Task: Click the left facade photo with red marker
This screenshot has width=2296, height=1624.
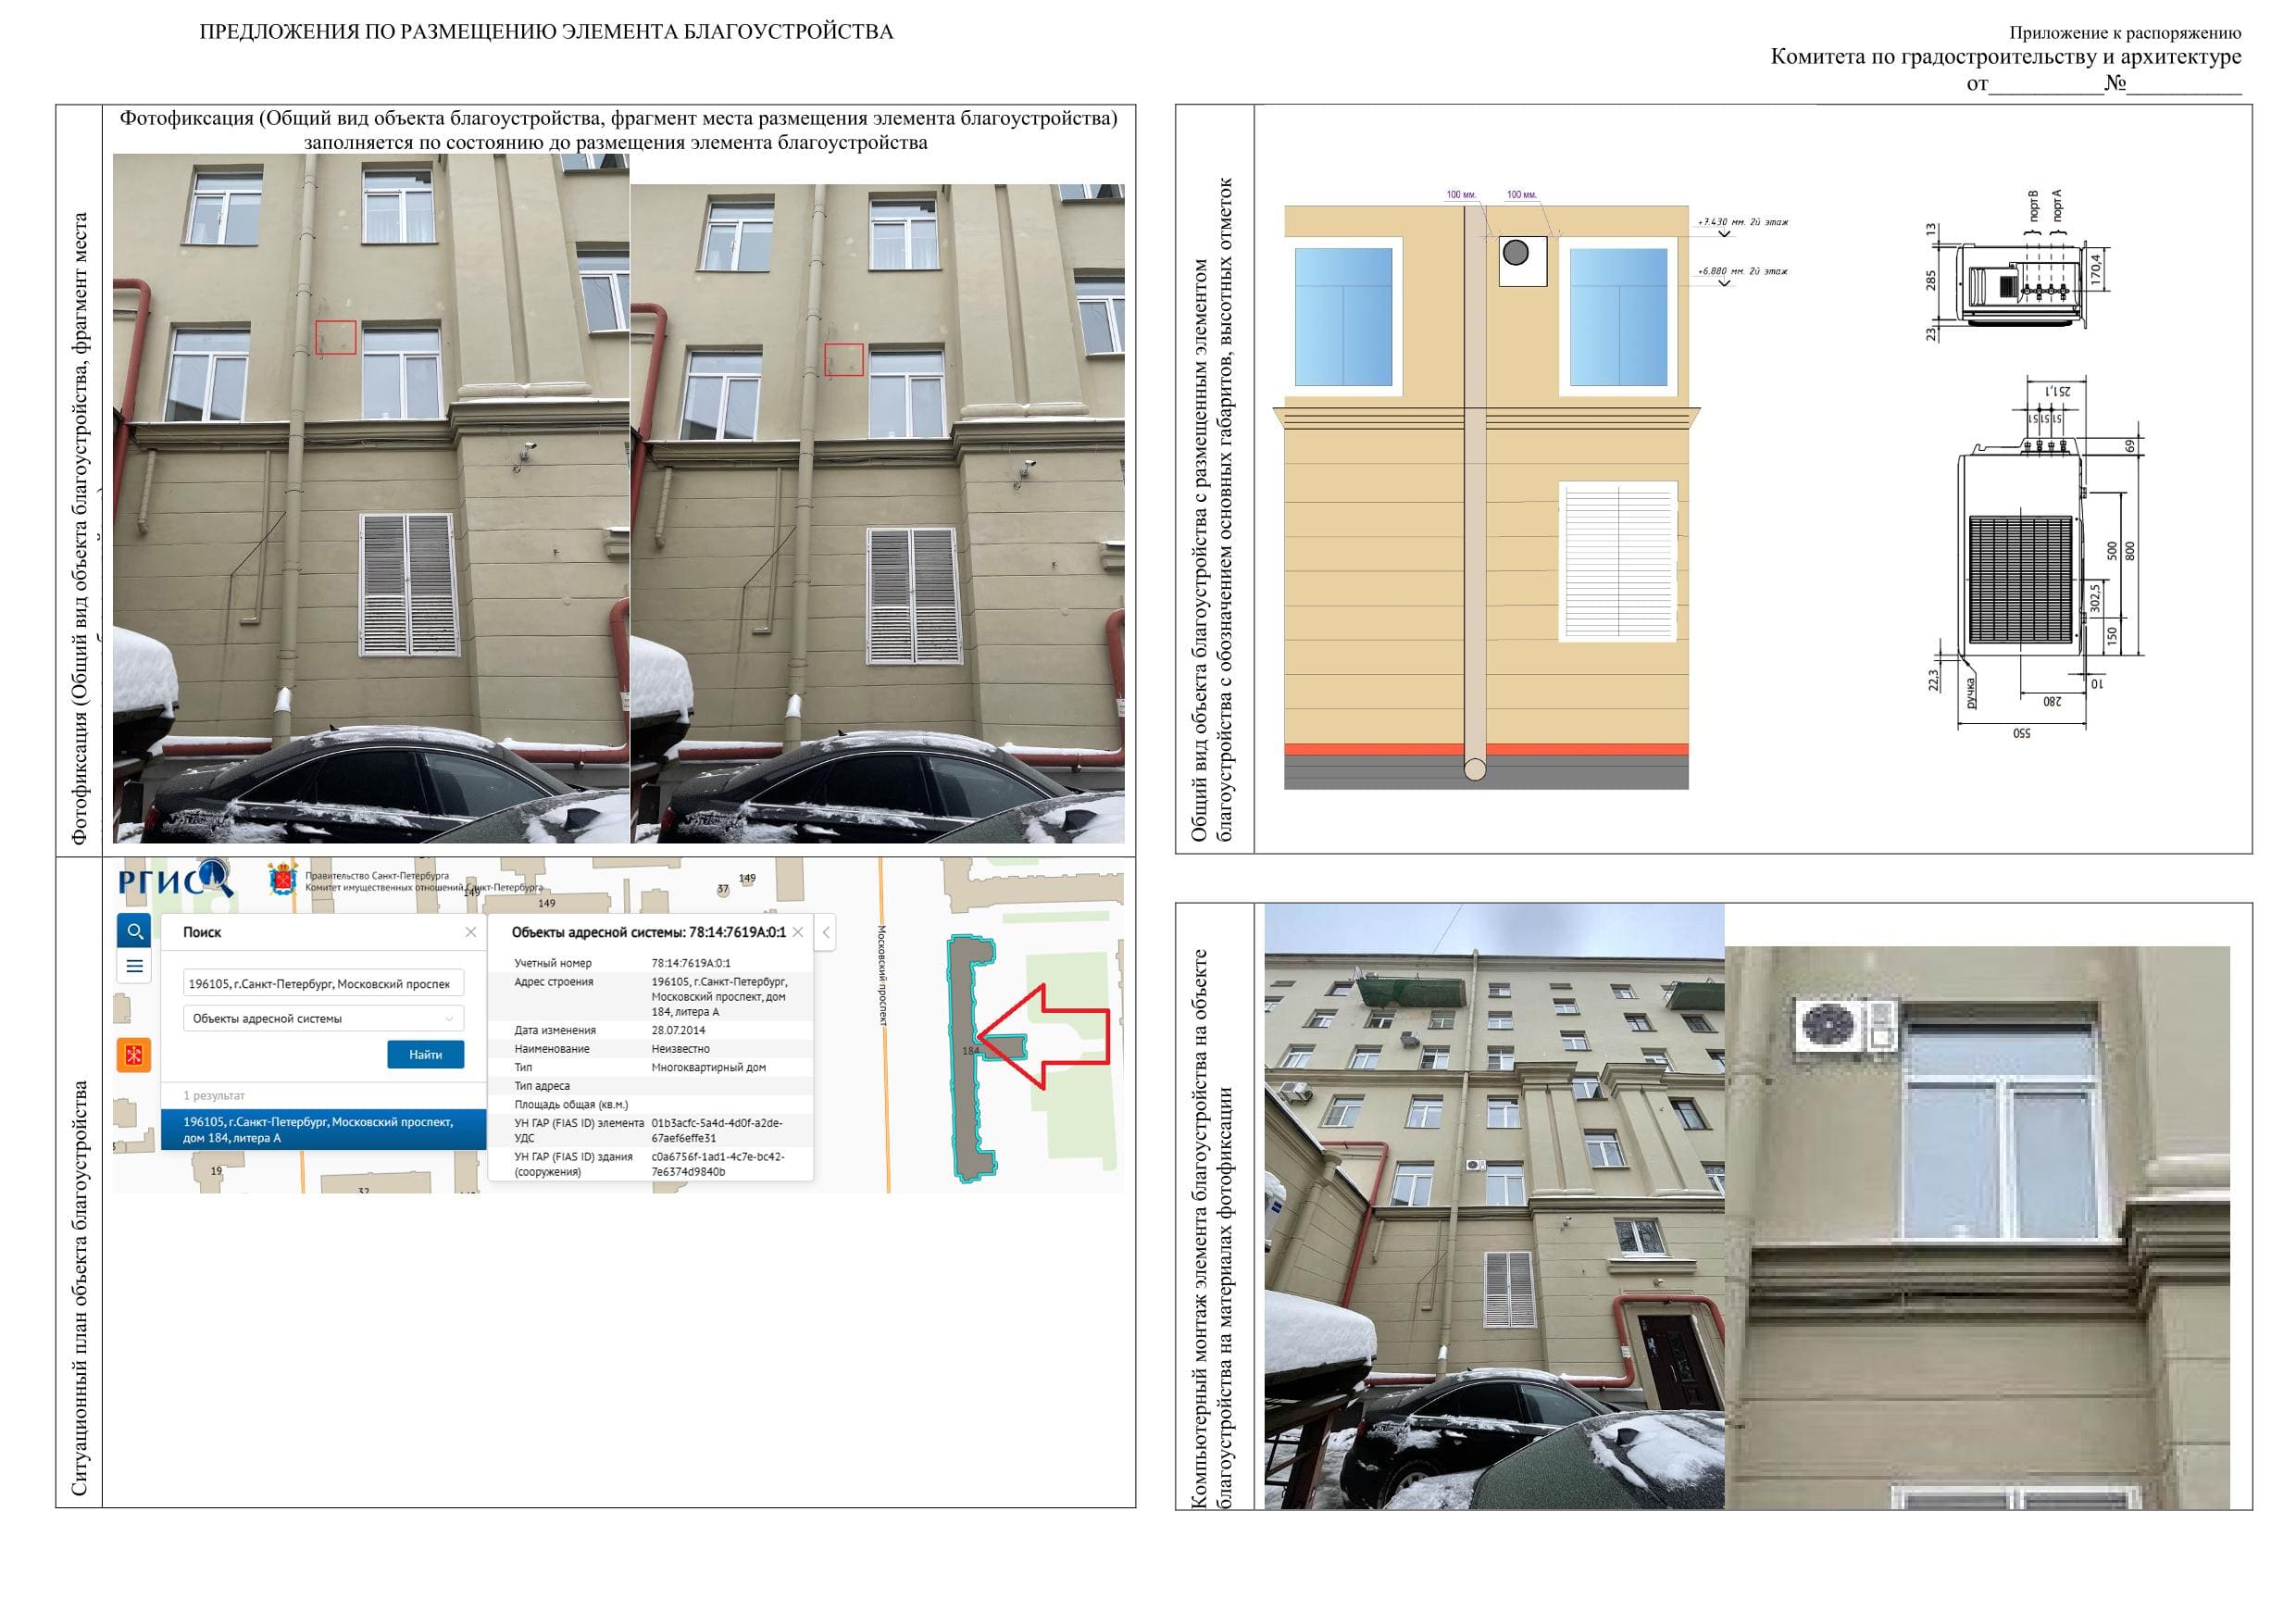Action: pos(371,498)
